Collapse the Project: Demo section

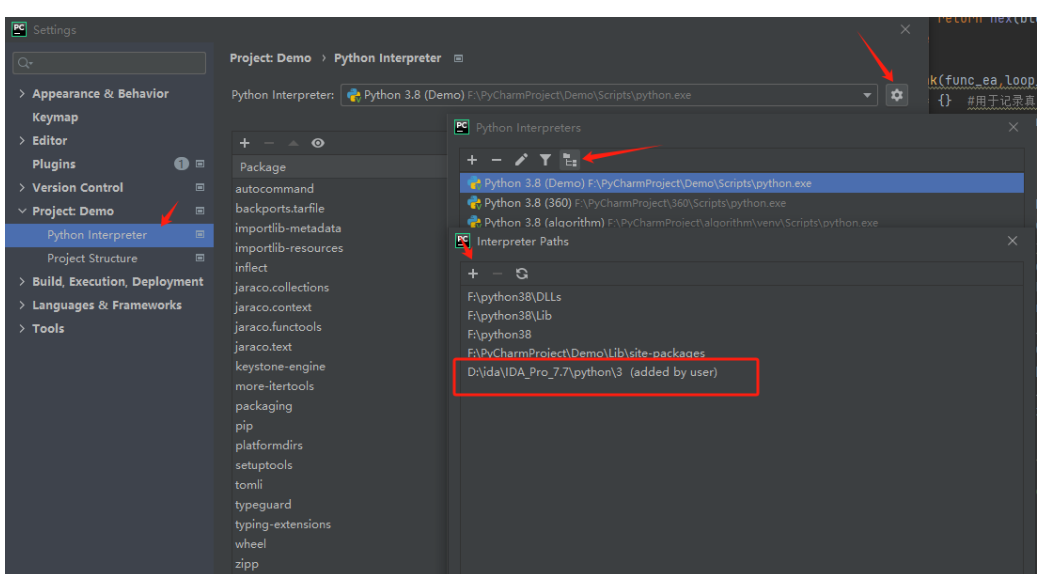(x=22, y=211)
